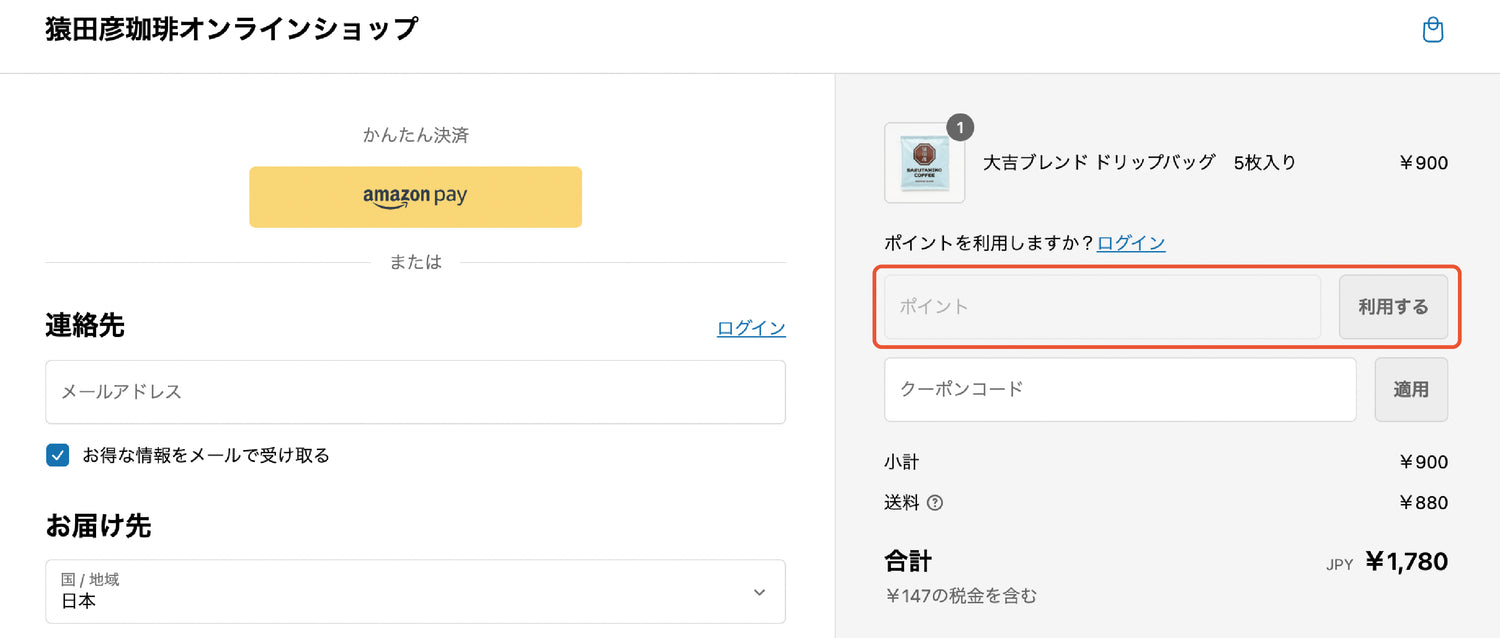The width and height of the screenshot is (1500, 638).
Task: Open the shopping bag cart icon
Action: pyautogui.click(x=1433, y=30)
